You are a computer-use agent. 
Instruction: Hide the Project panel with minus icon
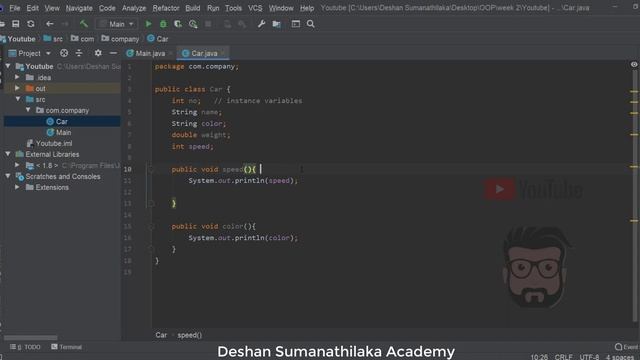pos(113,53)
